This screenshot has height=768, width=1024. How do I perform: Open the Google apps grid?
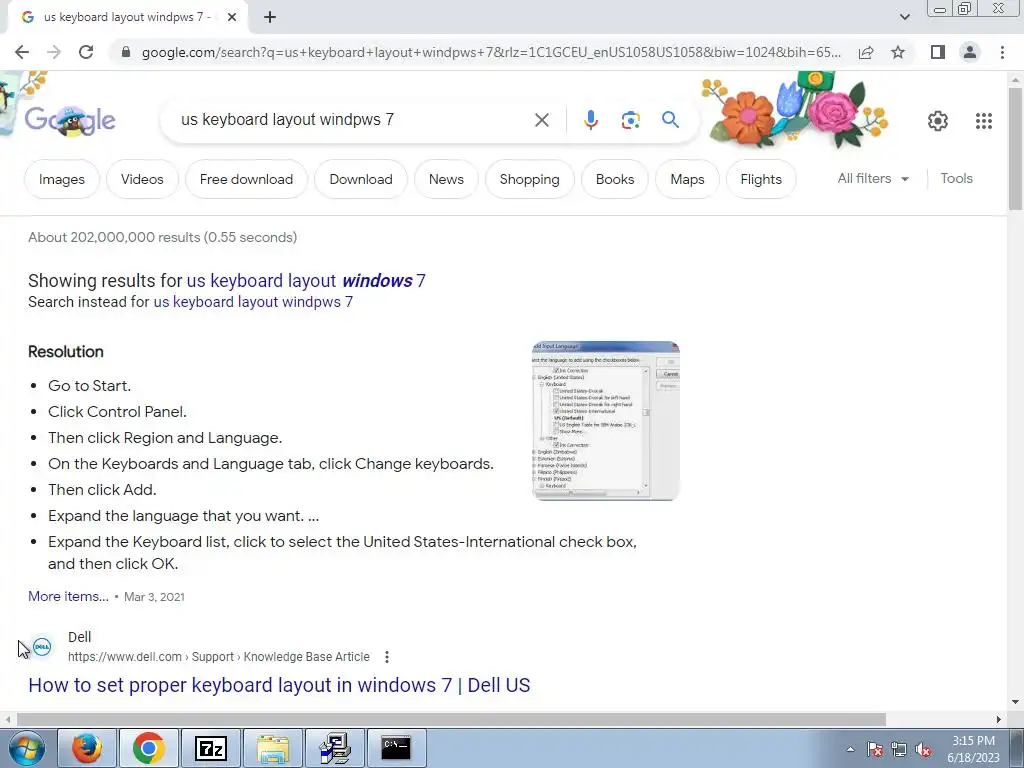click(x=984, y=121)
